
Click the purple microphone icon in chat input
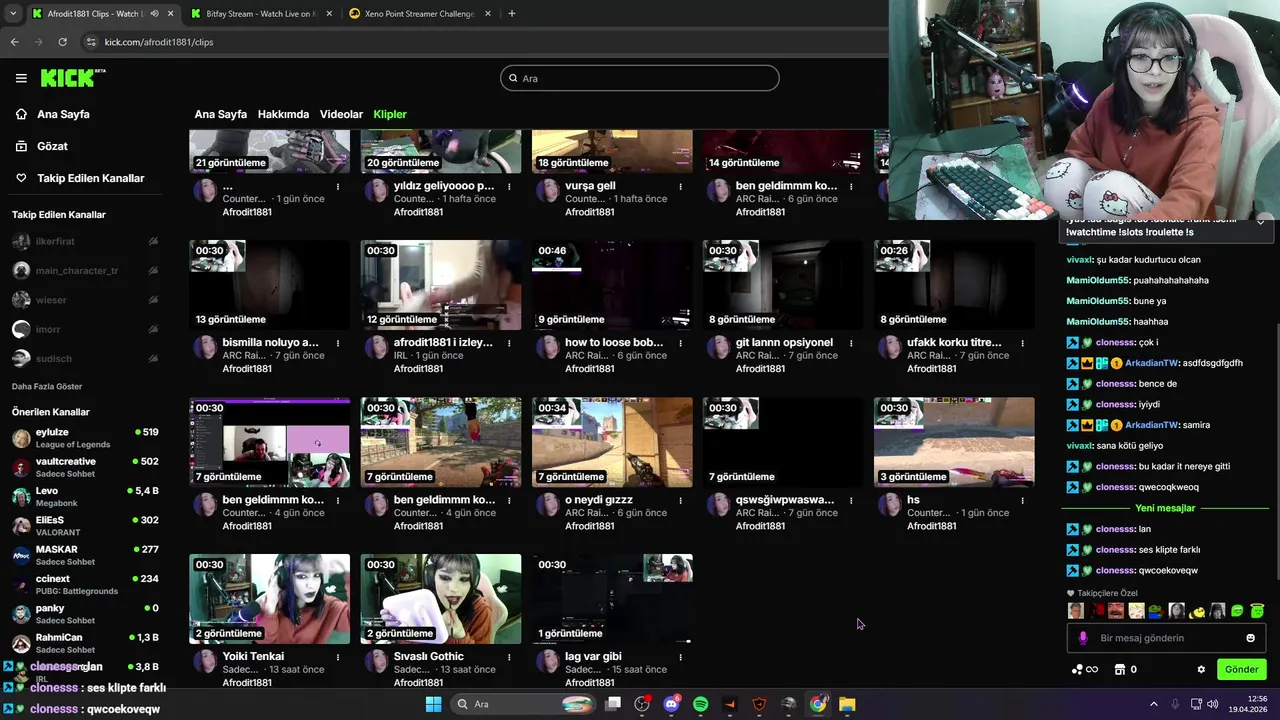(1083, 638)
